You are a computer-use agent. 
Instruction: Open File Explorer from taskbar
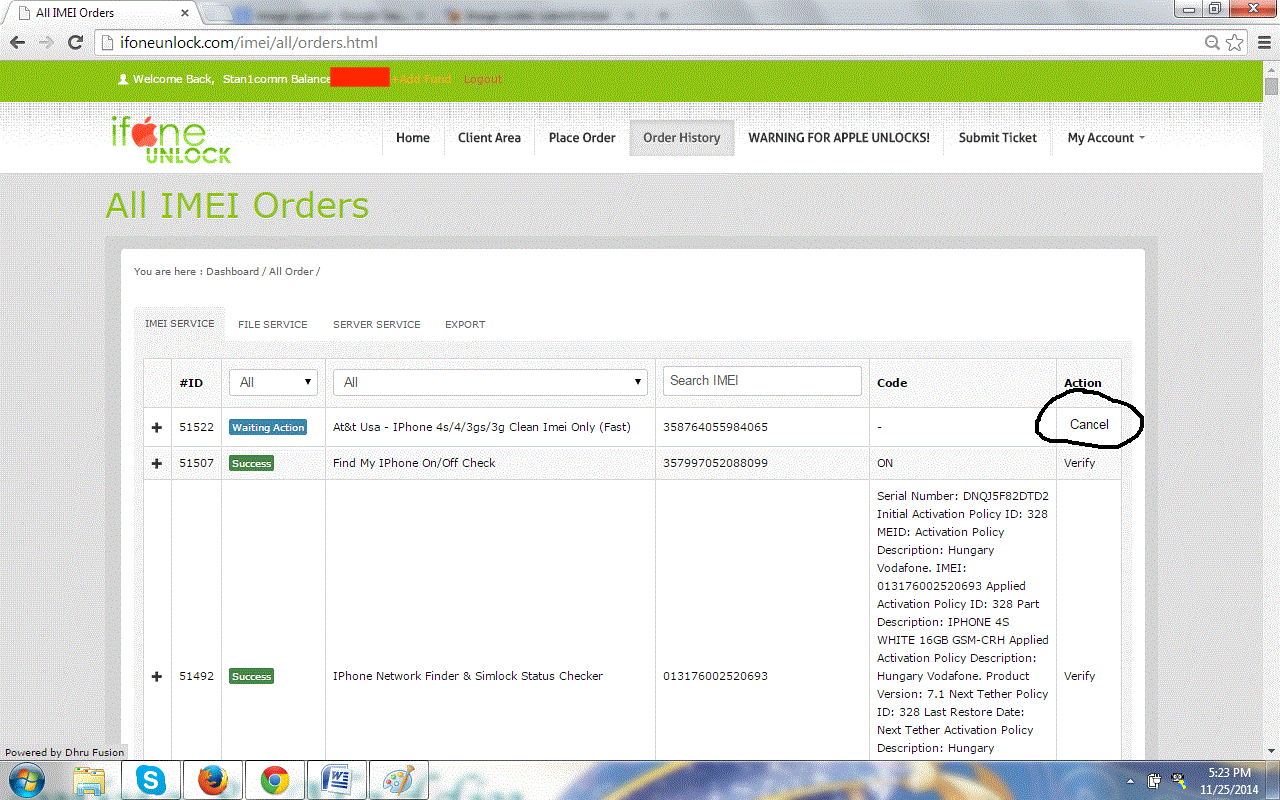tap(89, 779)
